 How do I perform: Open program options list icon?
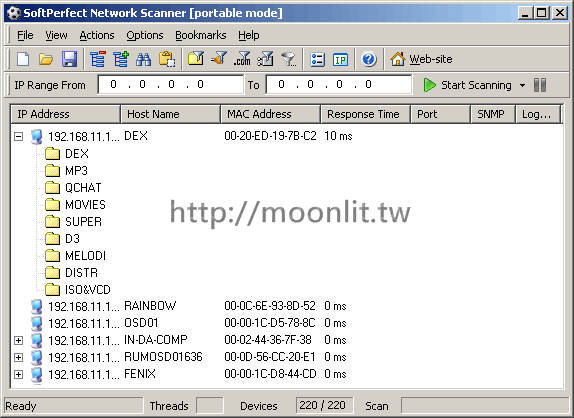[x=317, y=59]
